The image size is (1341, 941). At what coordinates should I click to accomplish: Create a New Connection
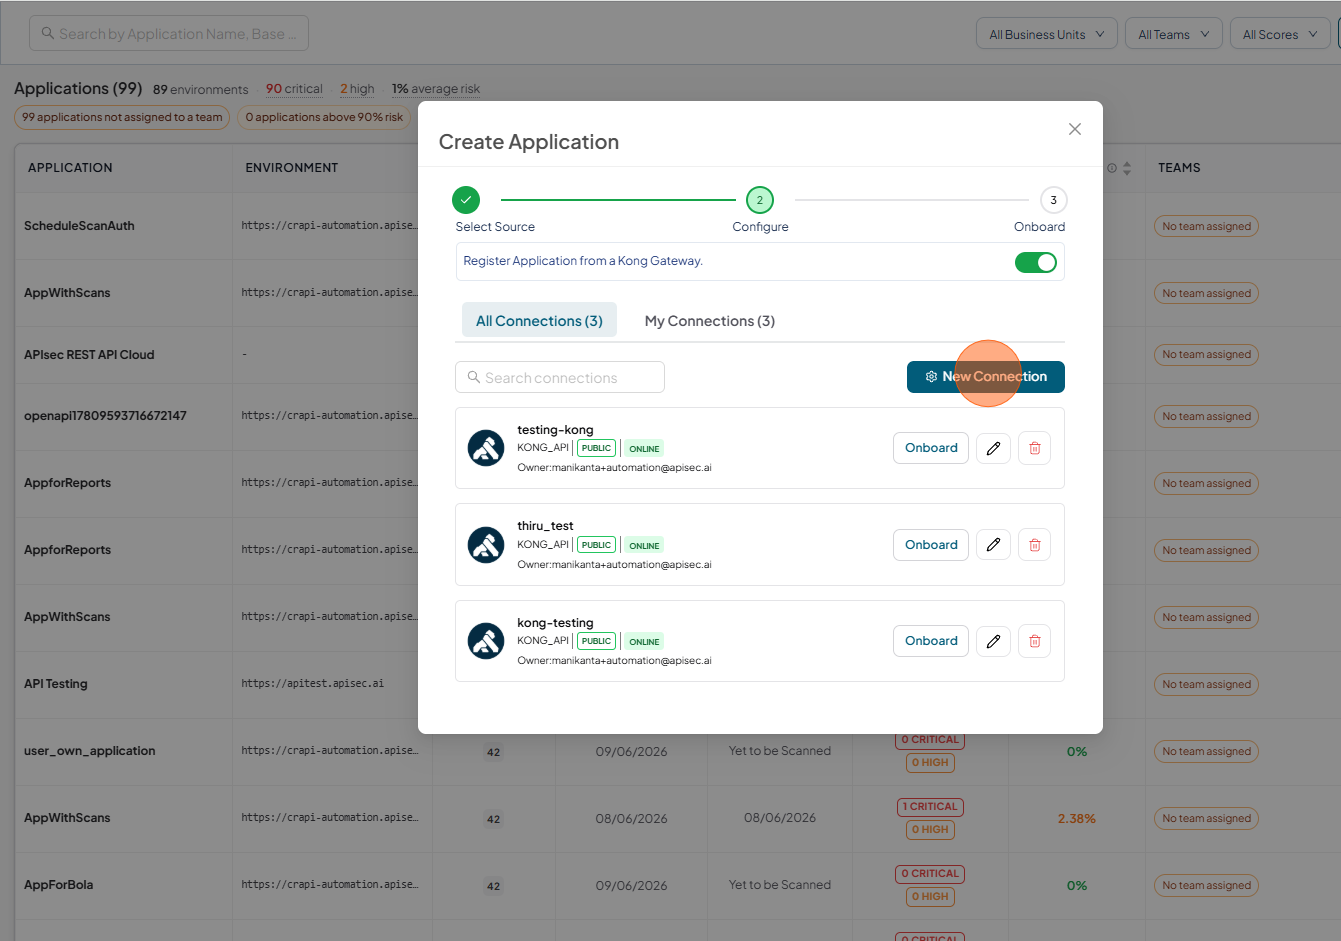tap(986, 377)
